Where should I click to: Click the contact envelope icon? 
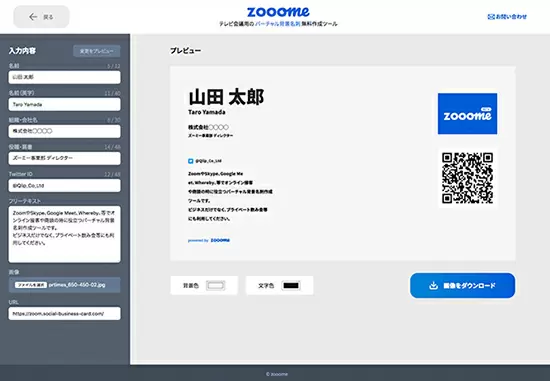(491, 16)
